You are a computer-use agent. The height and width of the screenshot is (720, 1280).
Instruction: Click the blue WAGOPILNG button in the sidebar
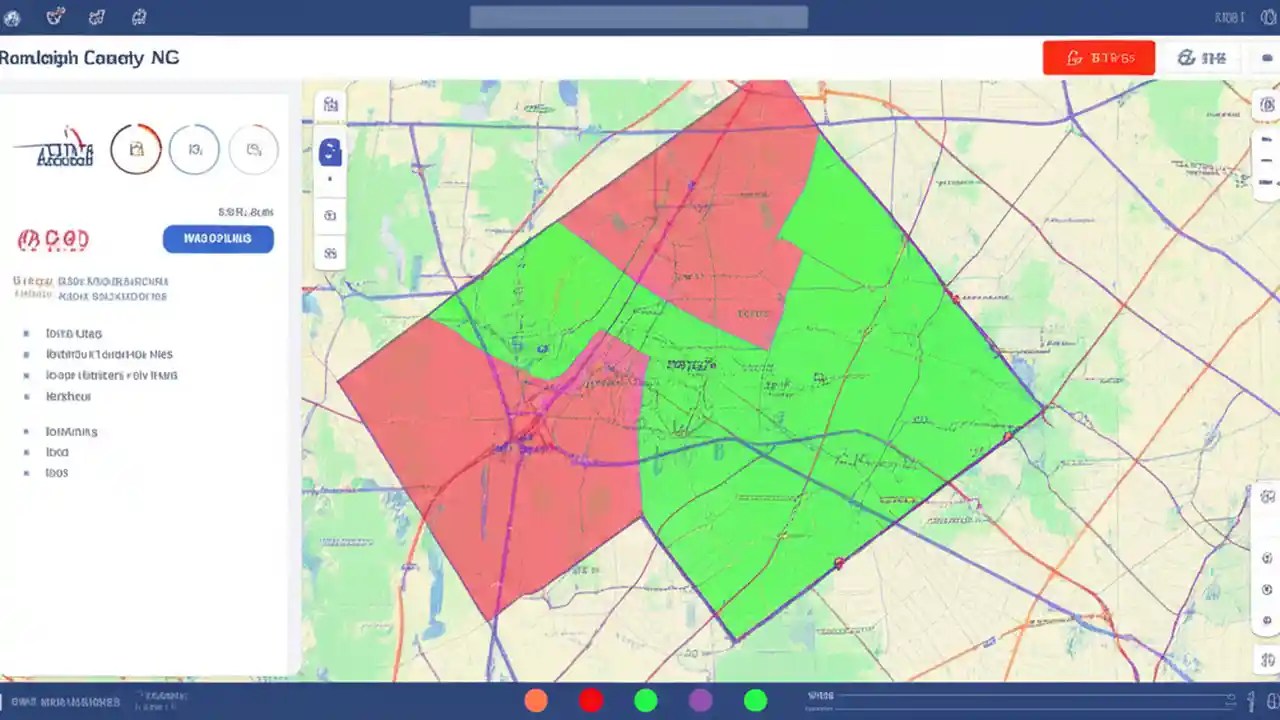click(218, 238)
